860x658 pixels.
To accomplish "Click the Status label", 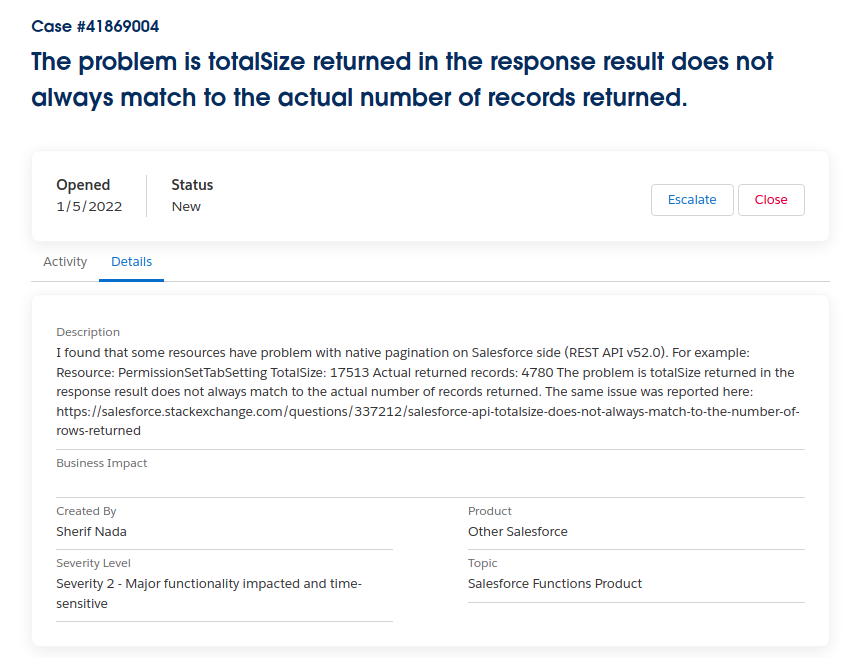I will (x=192, y=184).
